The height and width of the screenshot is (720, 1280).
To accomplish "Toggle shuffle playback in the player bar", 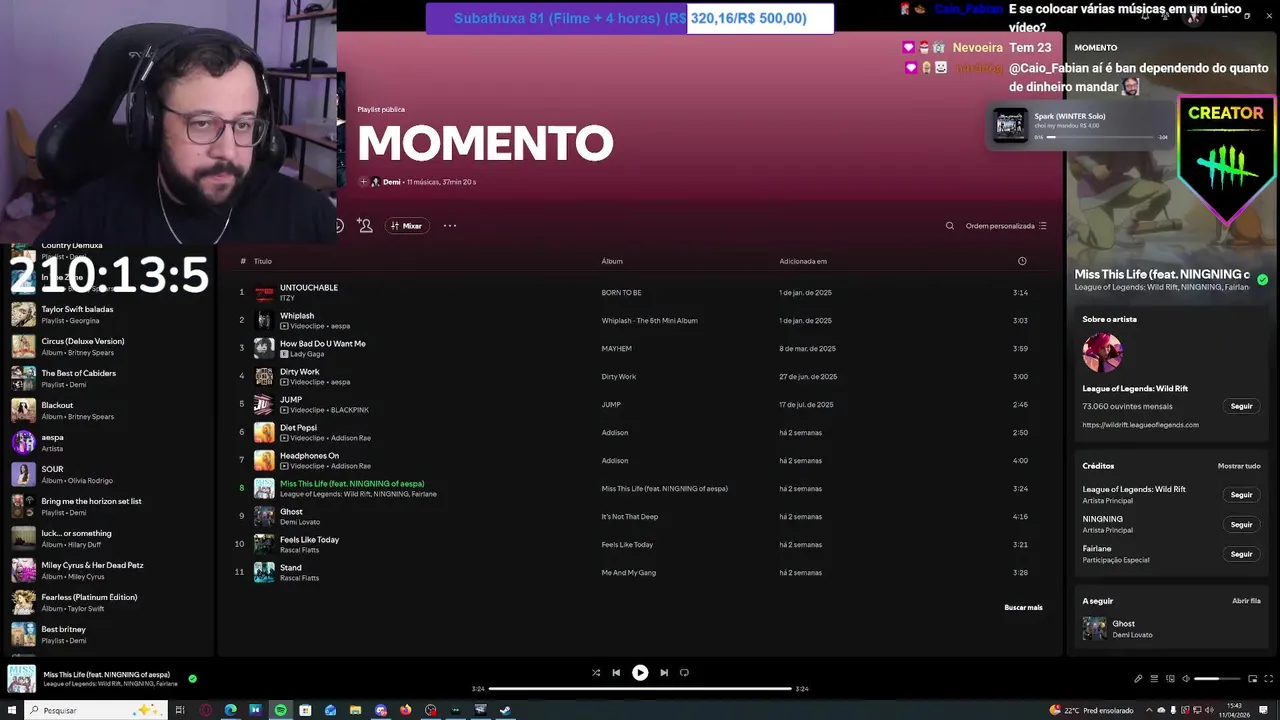I will pos(596,673).
